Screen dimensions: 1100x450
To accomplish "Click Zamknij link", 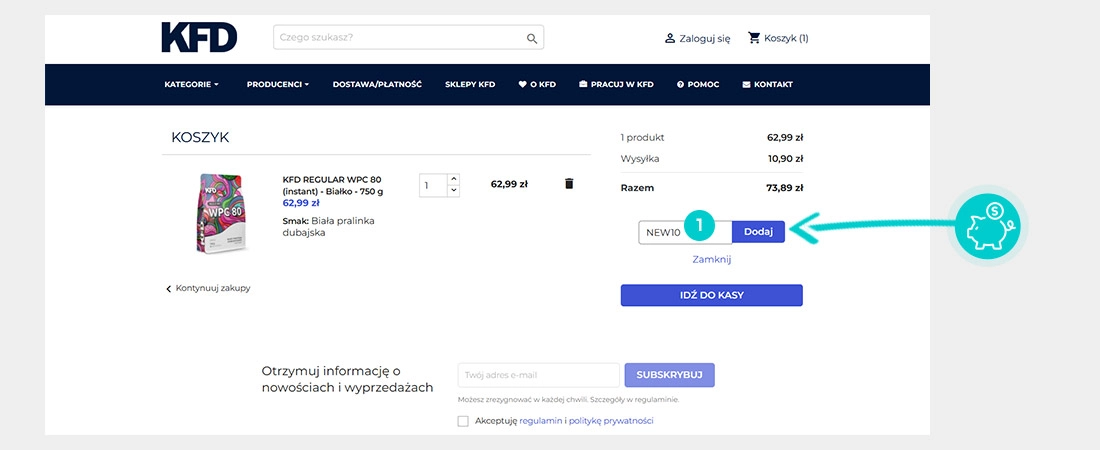I will [711, 259].
